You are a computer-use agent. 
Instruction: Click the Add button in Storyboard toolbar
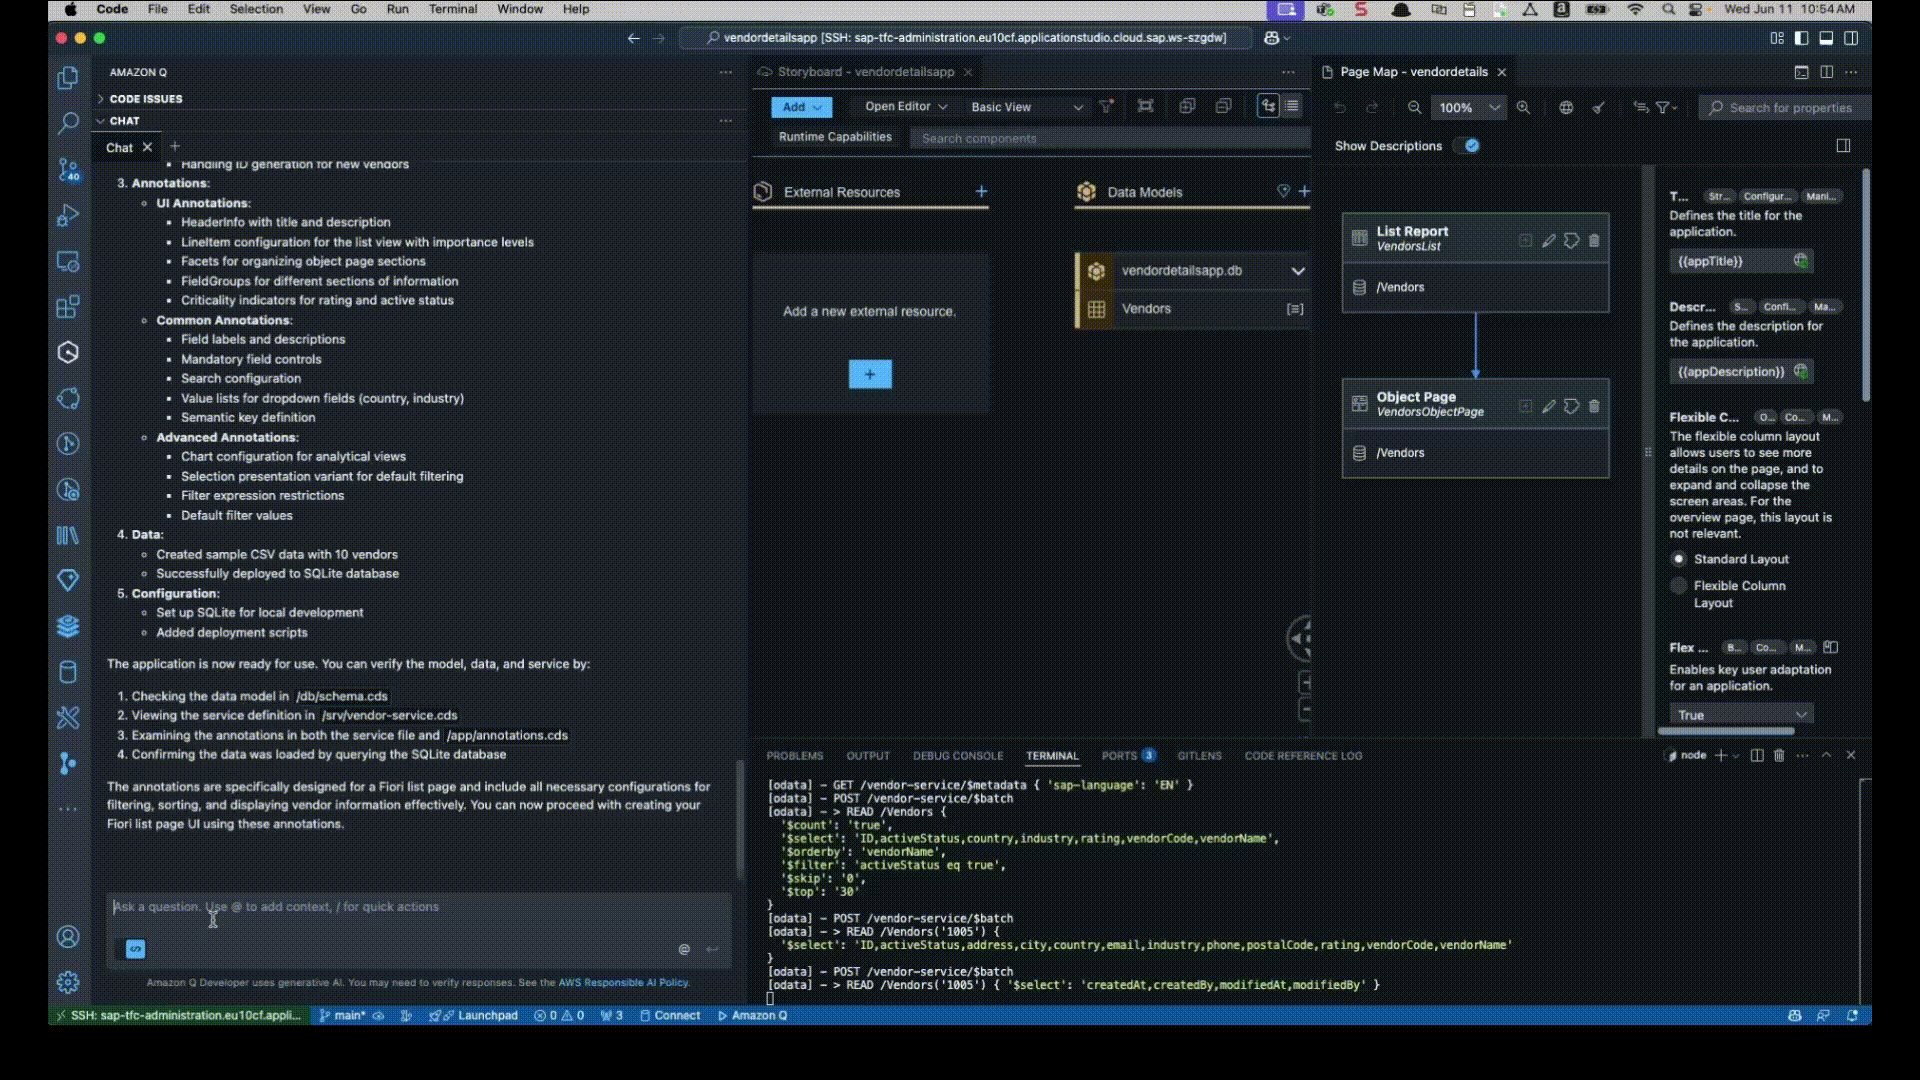pyautogui.click(x=800, y=106)
